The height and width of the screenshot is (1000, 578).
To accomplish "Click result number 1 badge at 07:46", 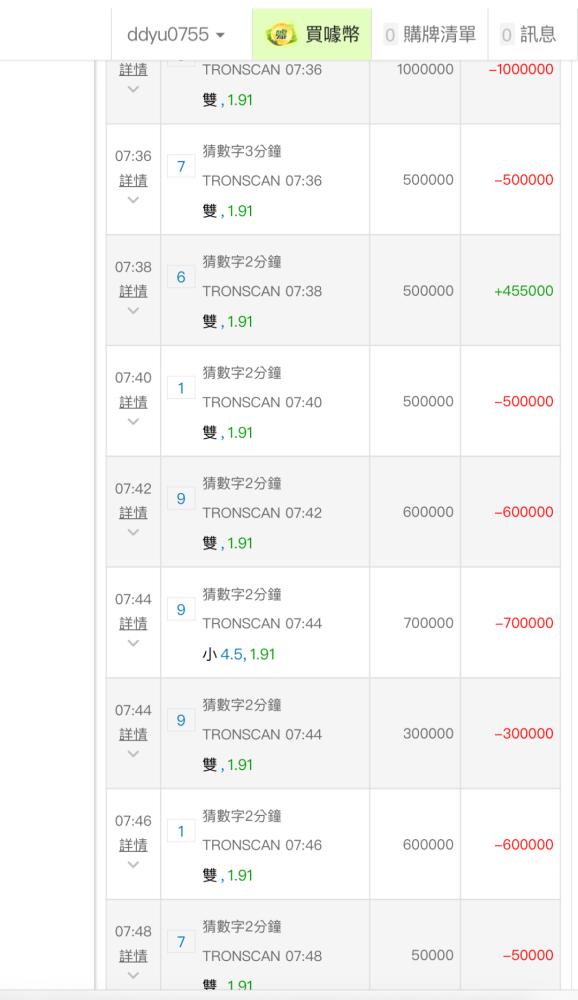I will [181, 831].
